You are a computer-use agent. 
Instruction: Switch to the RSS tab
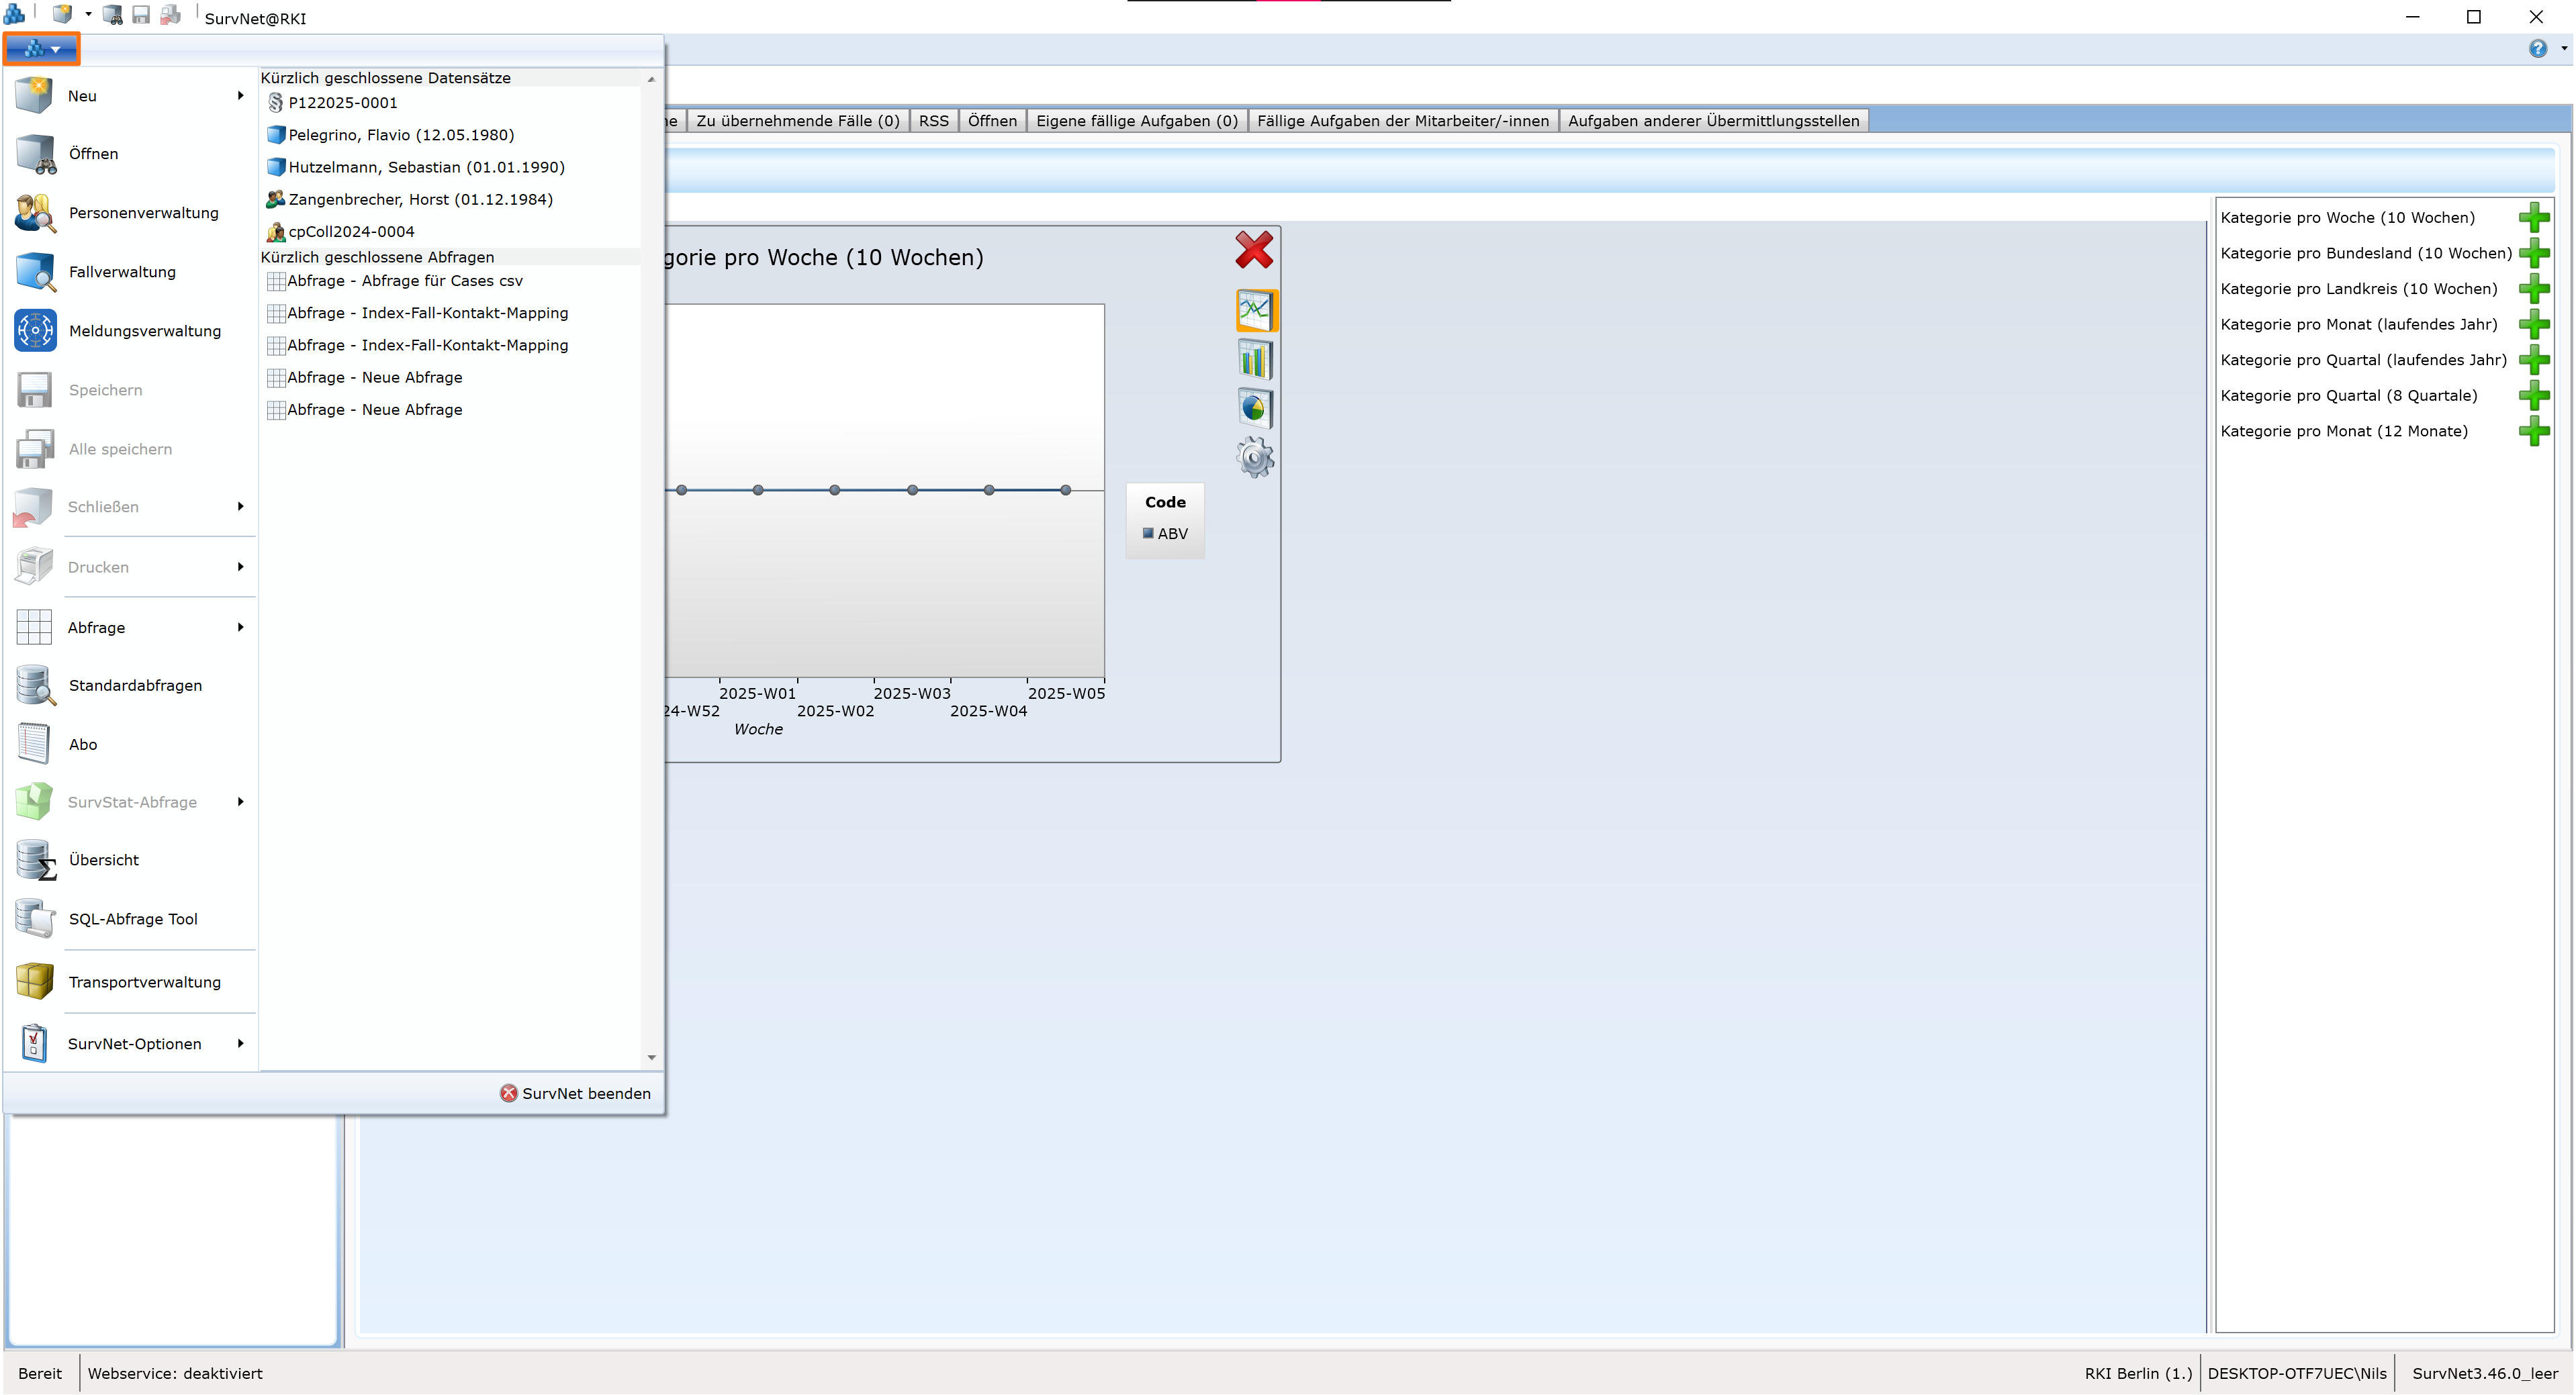[x=933, y=120]
